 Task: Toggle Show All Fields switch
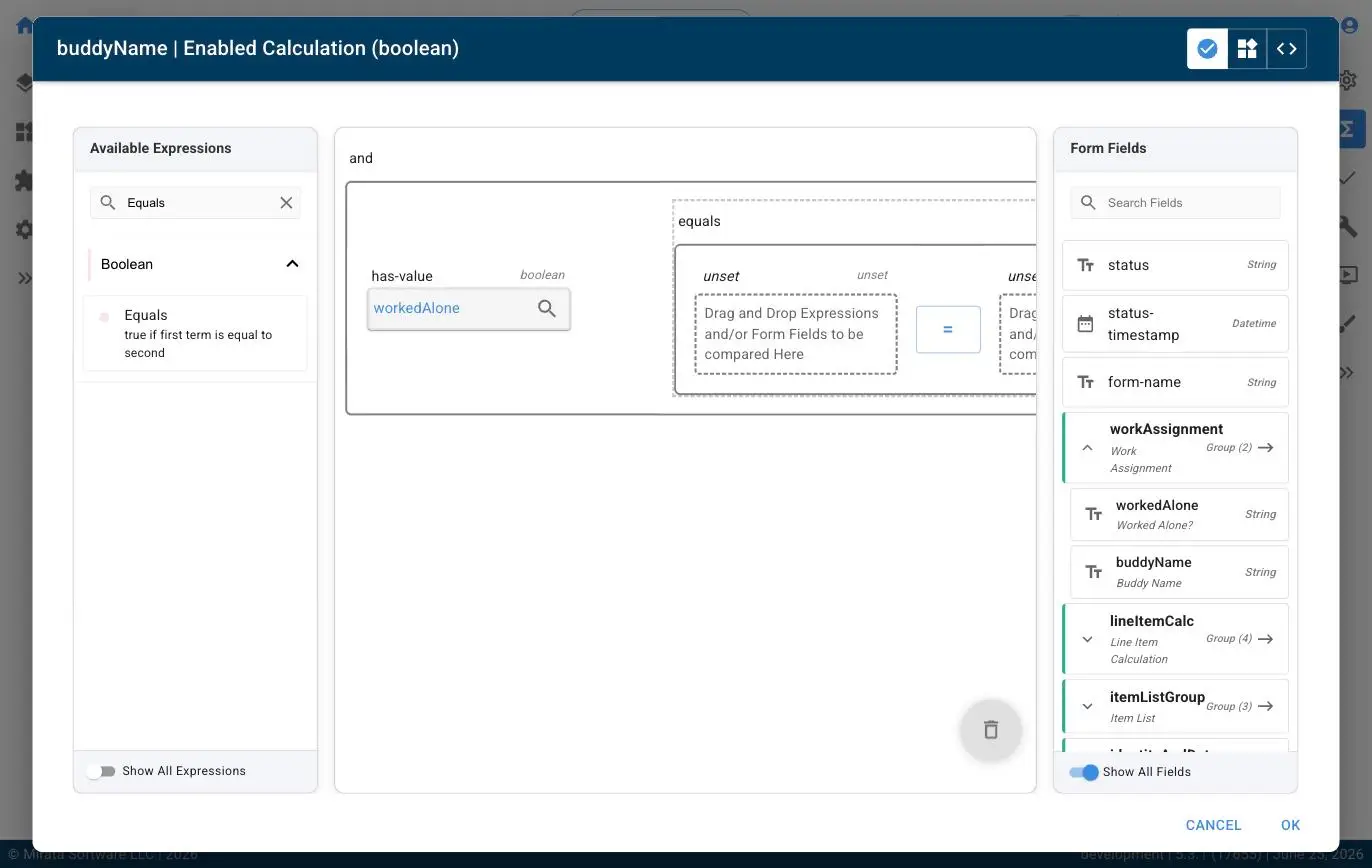point(1084,772)
